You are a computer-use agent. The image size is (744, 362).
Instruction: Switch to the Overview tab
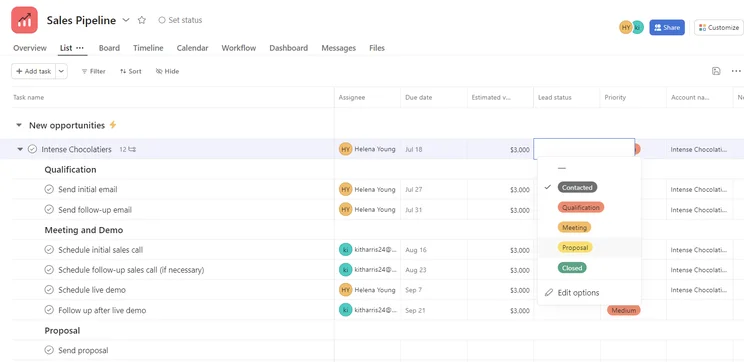(x=30, y=48)
